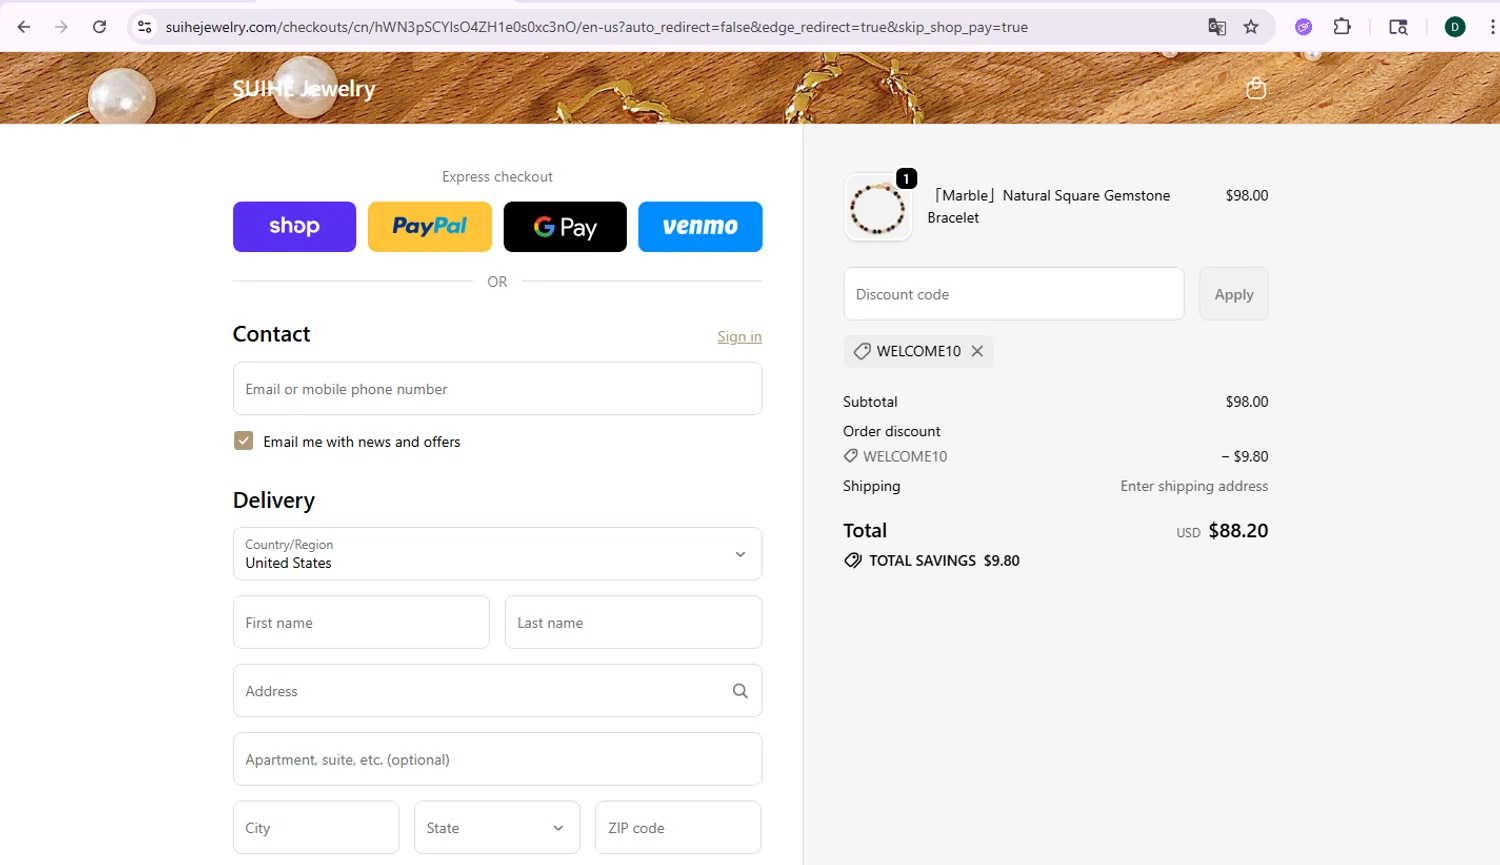Click the total savings tag icon
Image resolution: width=1500 pixels, height=865 pixels.
click(x=853, y=561)
